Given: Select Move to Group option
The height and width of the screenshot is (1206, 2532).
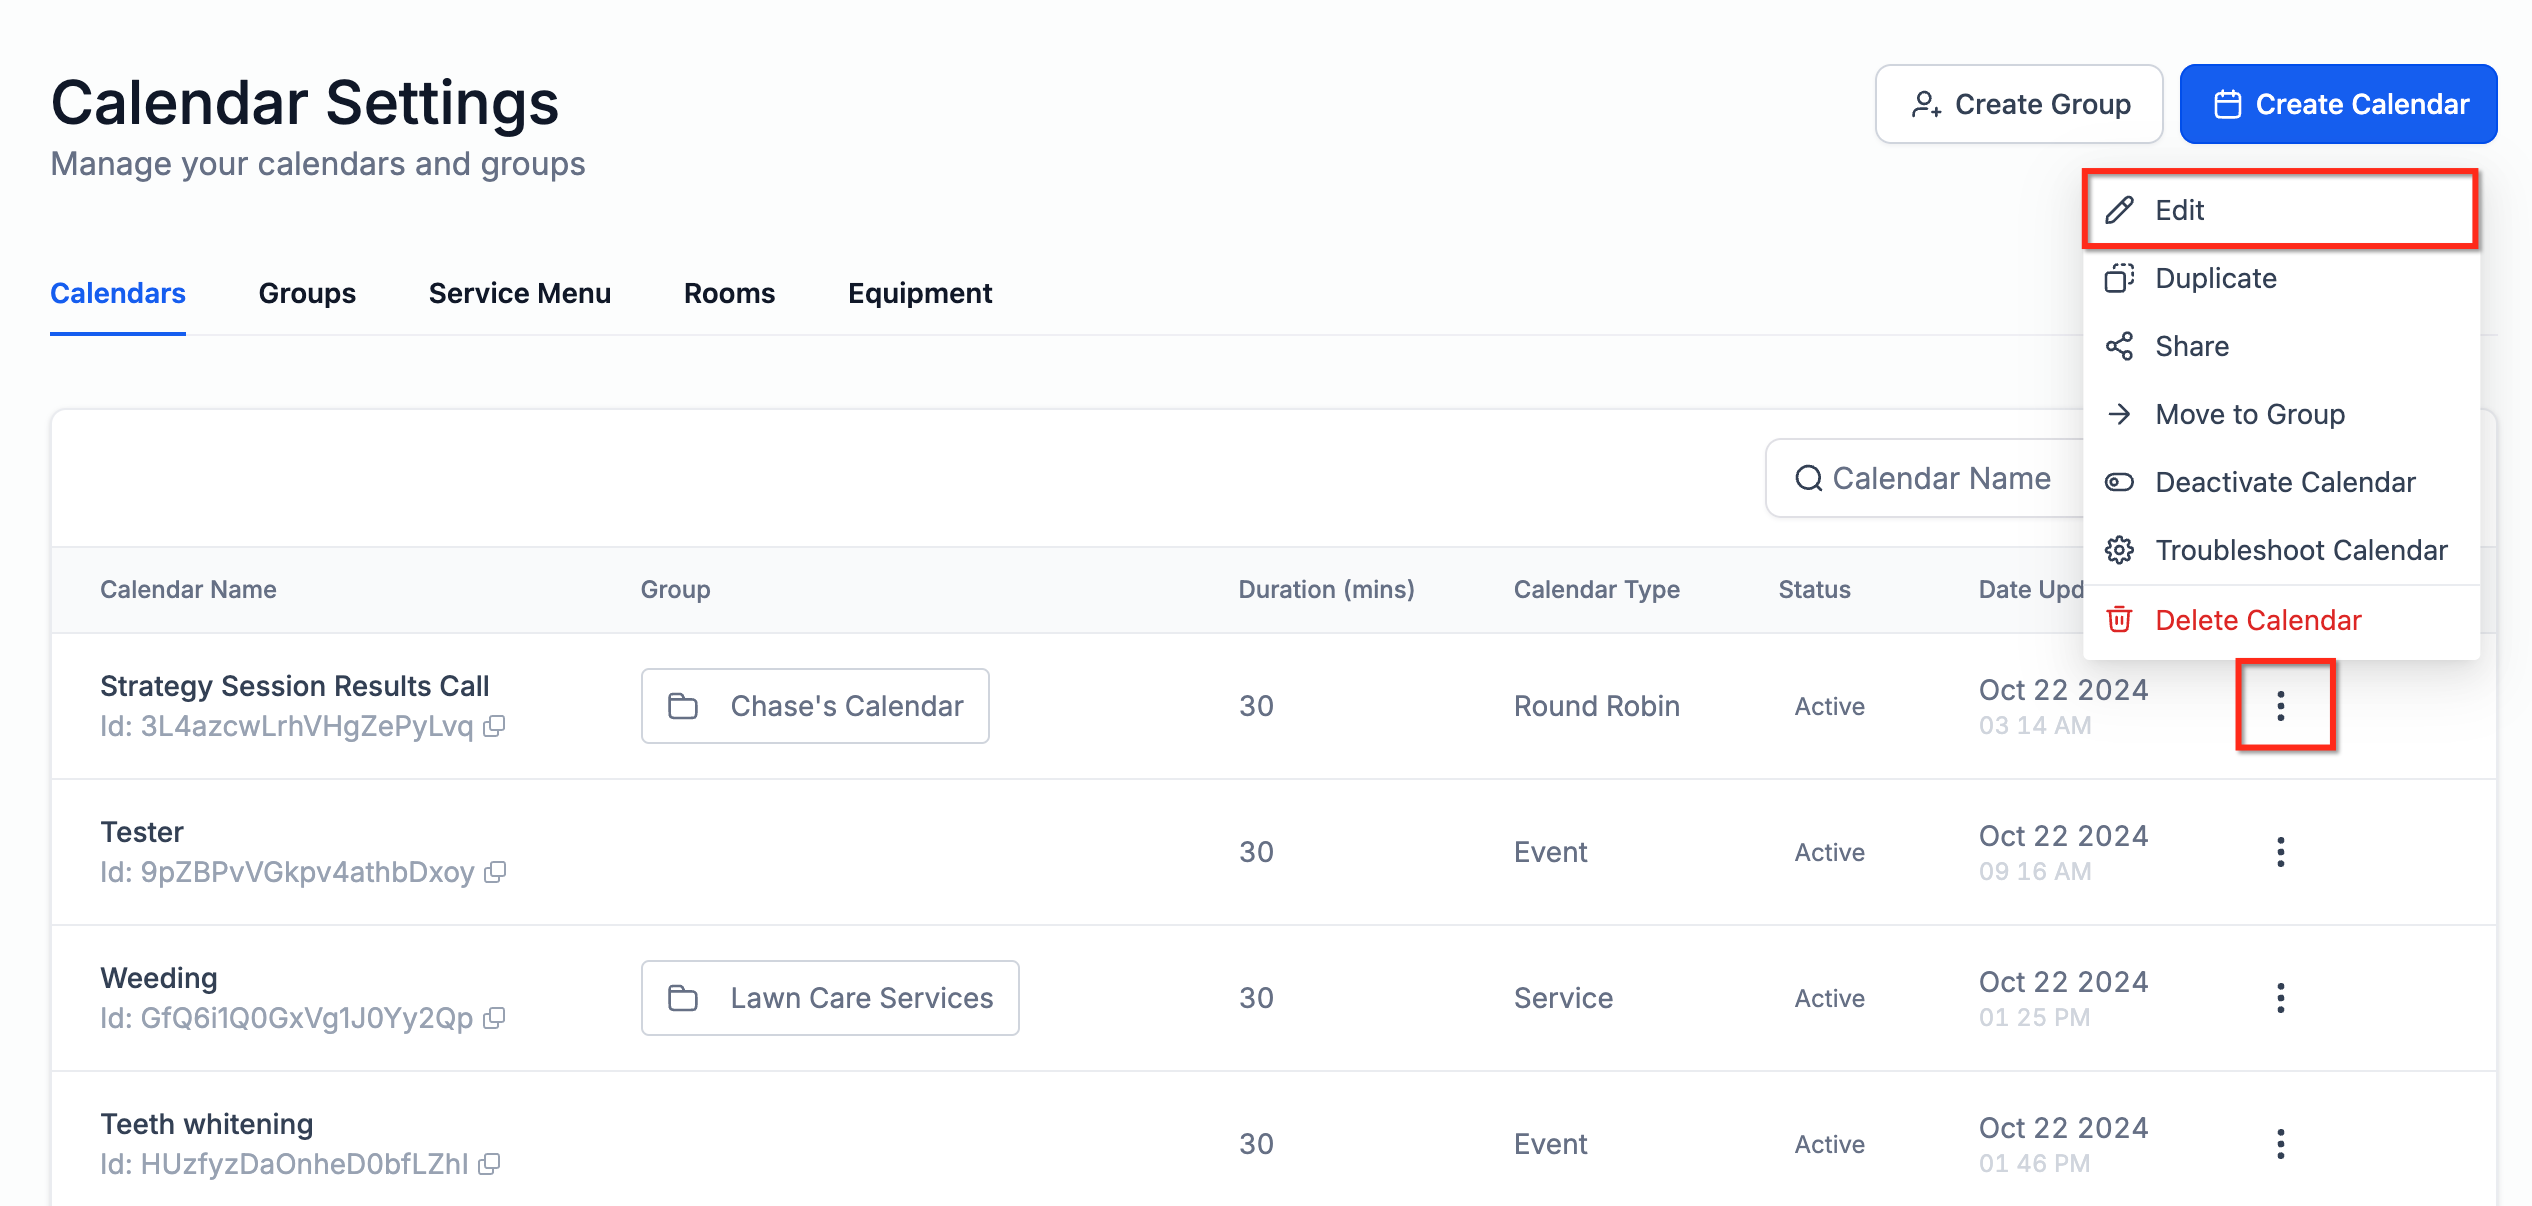Looking at the screenshot, I should coord(2249,415).
